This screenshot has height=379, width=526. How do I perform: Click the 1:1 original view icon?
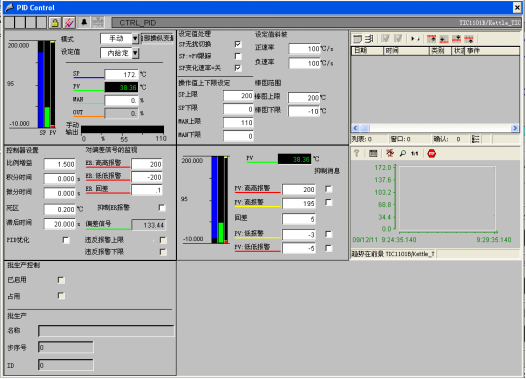click(415, 153)
